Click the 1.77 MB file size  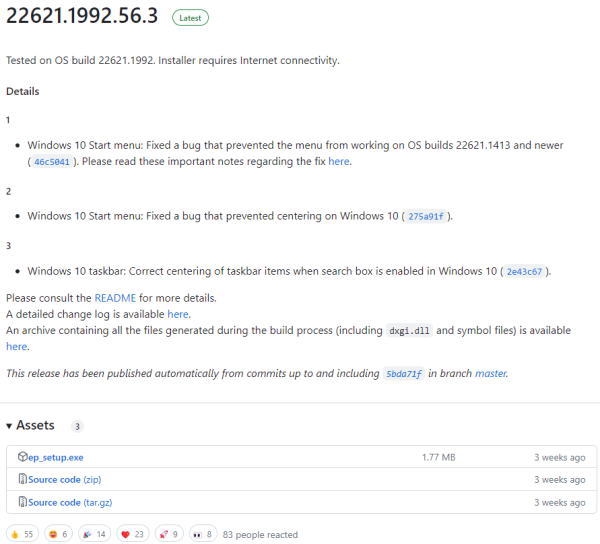(439, 457)
